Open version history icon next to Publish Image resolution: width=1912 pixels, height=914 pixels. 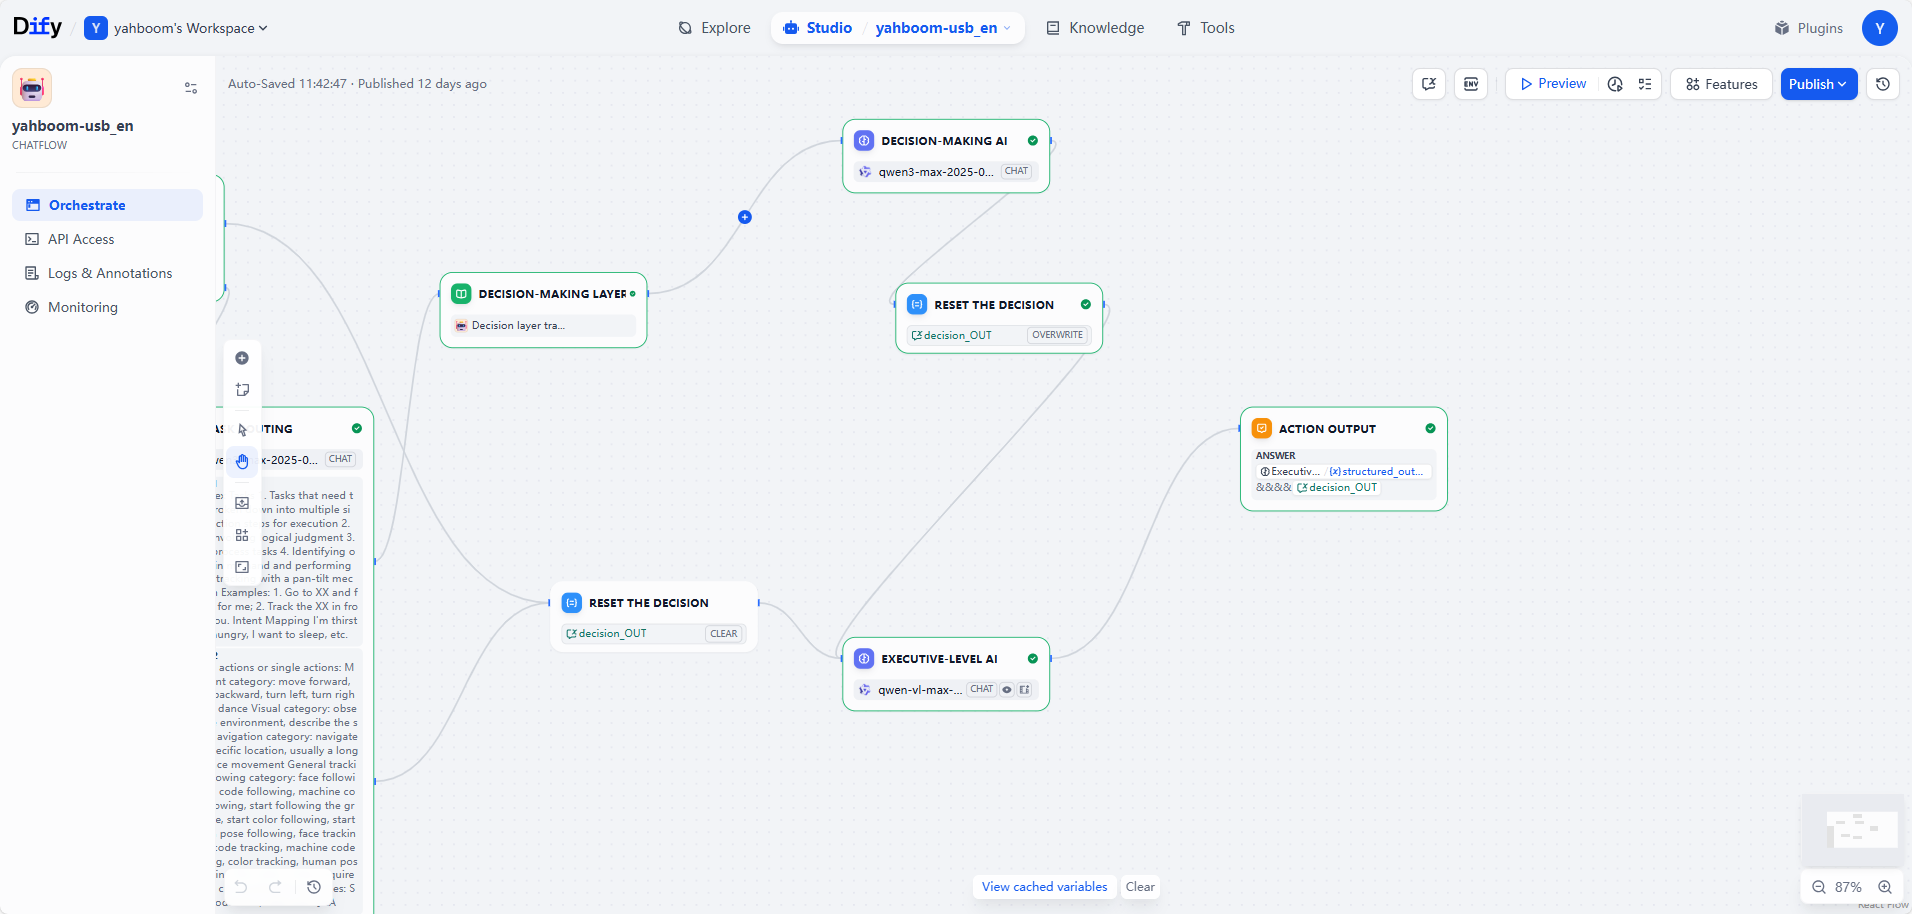coord(1883,84)
